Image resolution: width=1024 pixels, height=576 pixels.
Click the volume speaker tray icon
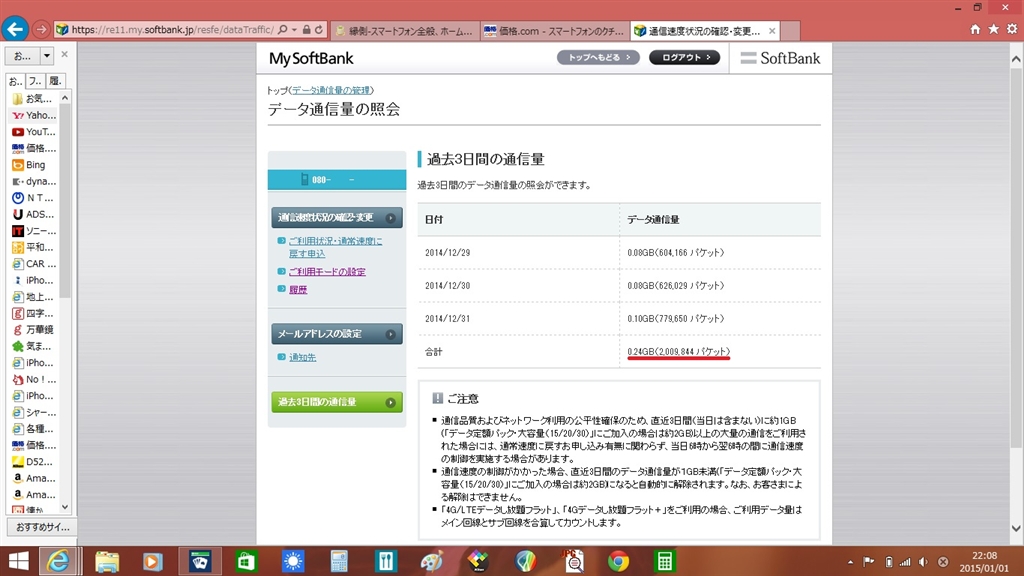click(x=923, y=562)
